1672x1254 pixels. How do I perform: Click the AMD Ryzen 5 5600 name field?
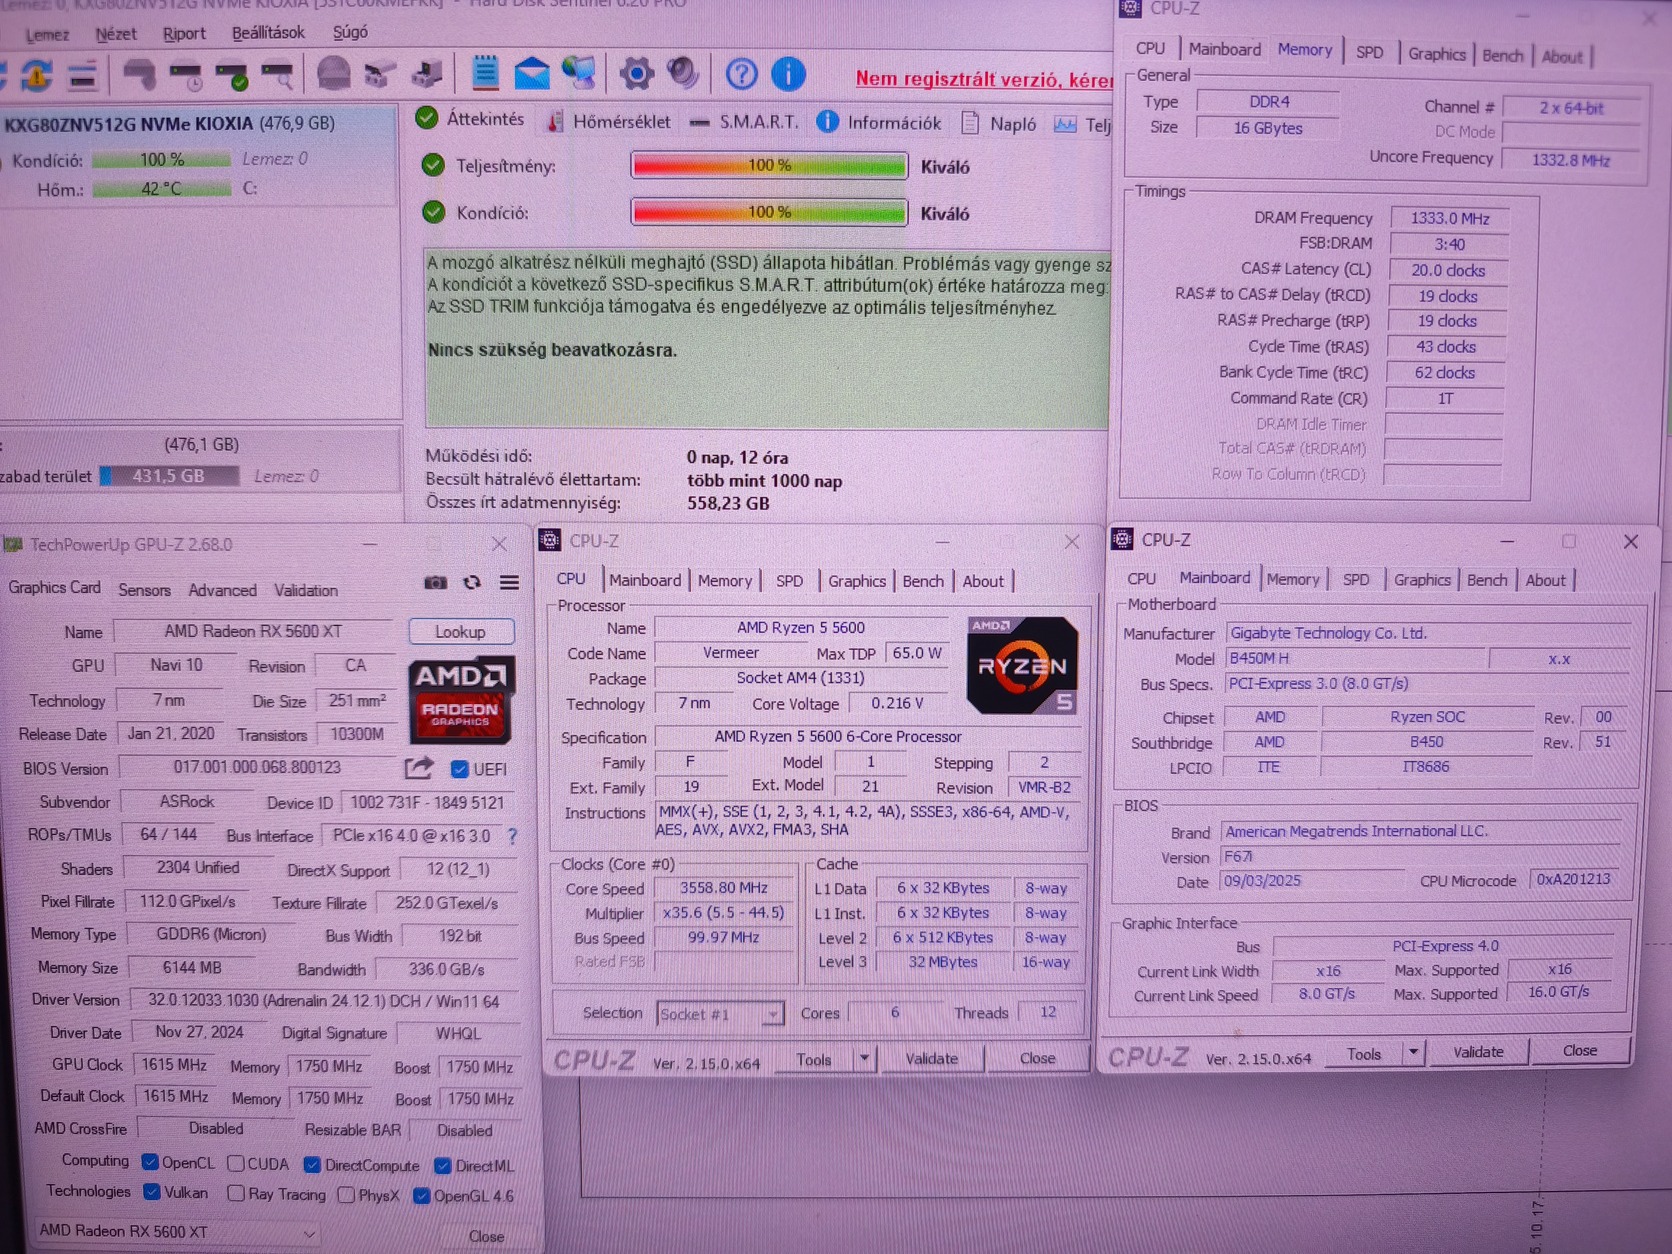[801, 628]
